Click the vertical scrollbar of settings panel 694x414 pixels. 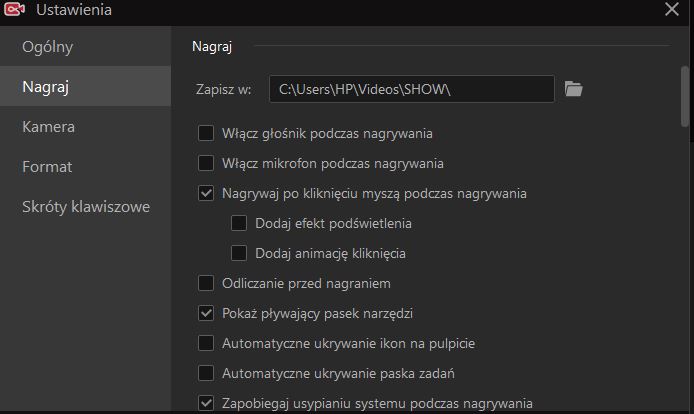[685, 97]
